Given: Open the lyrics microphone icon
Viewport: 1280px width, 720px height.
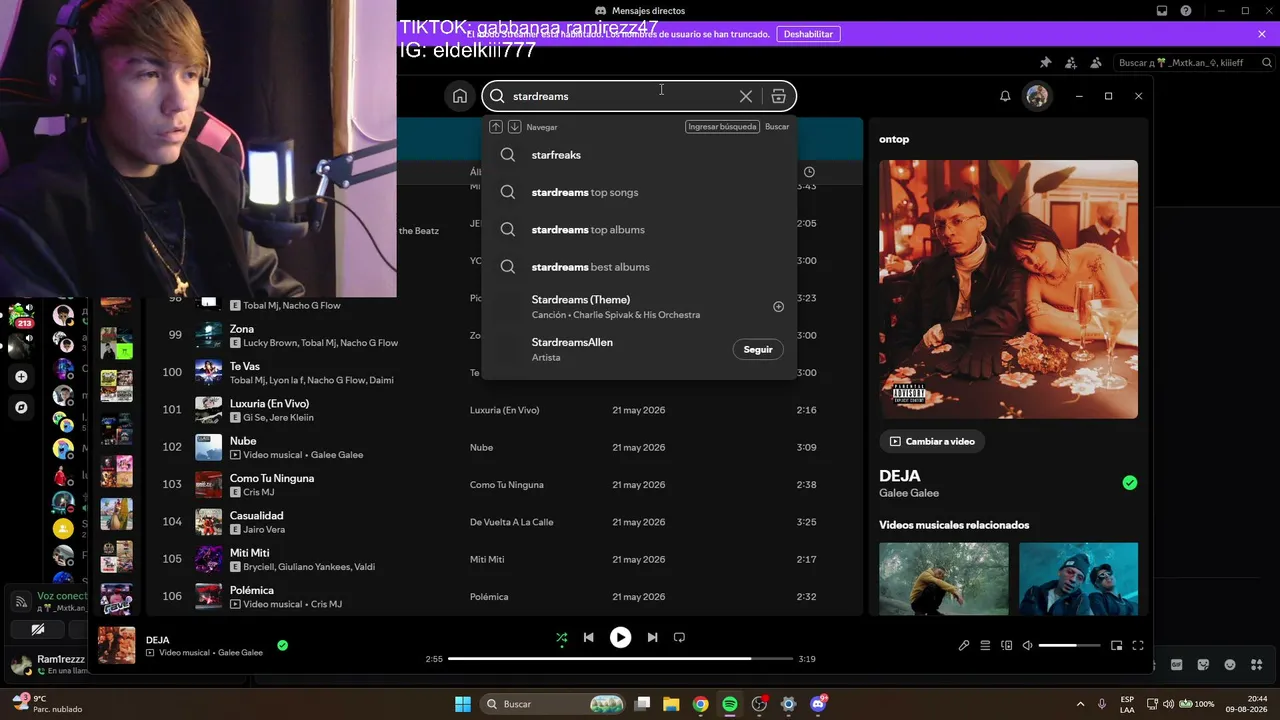Looking at the screenshot, I should [x=964, y=645].
